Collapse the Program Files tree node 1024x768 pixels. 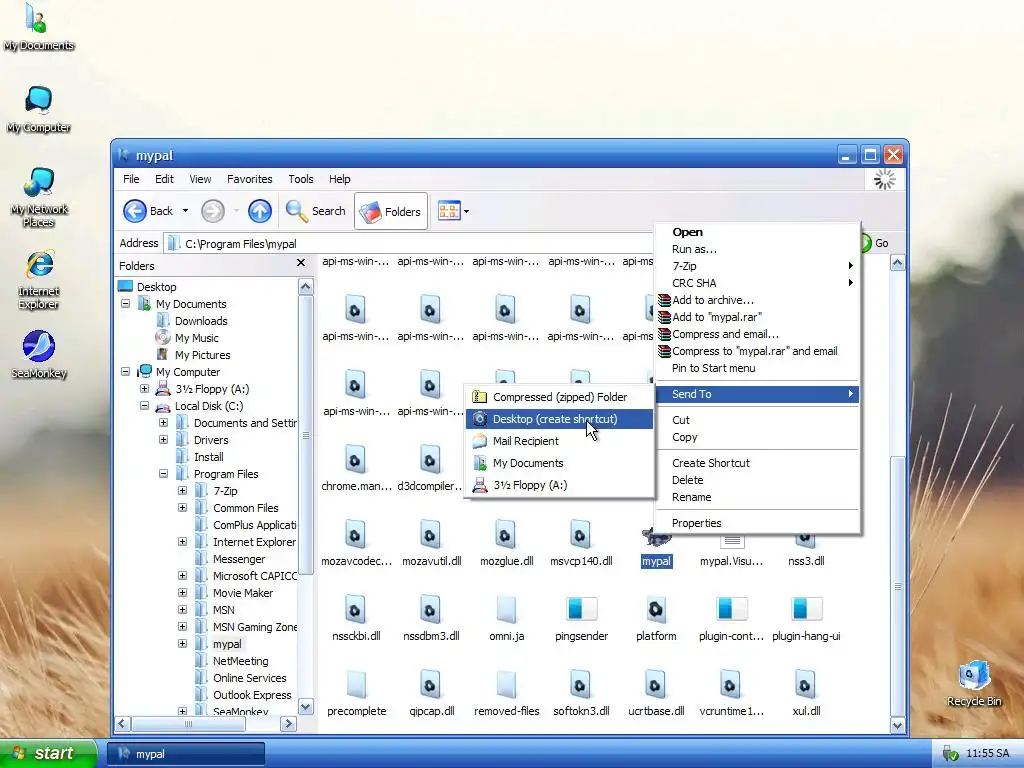pos(163,473)
